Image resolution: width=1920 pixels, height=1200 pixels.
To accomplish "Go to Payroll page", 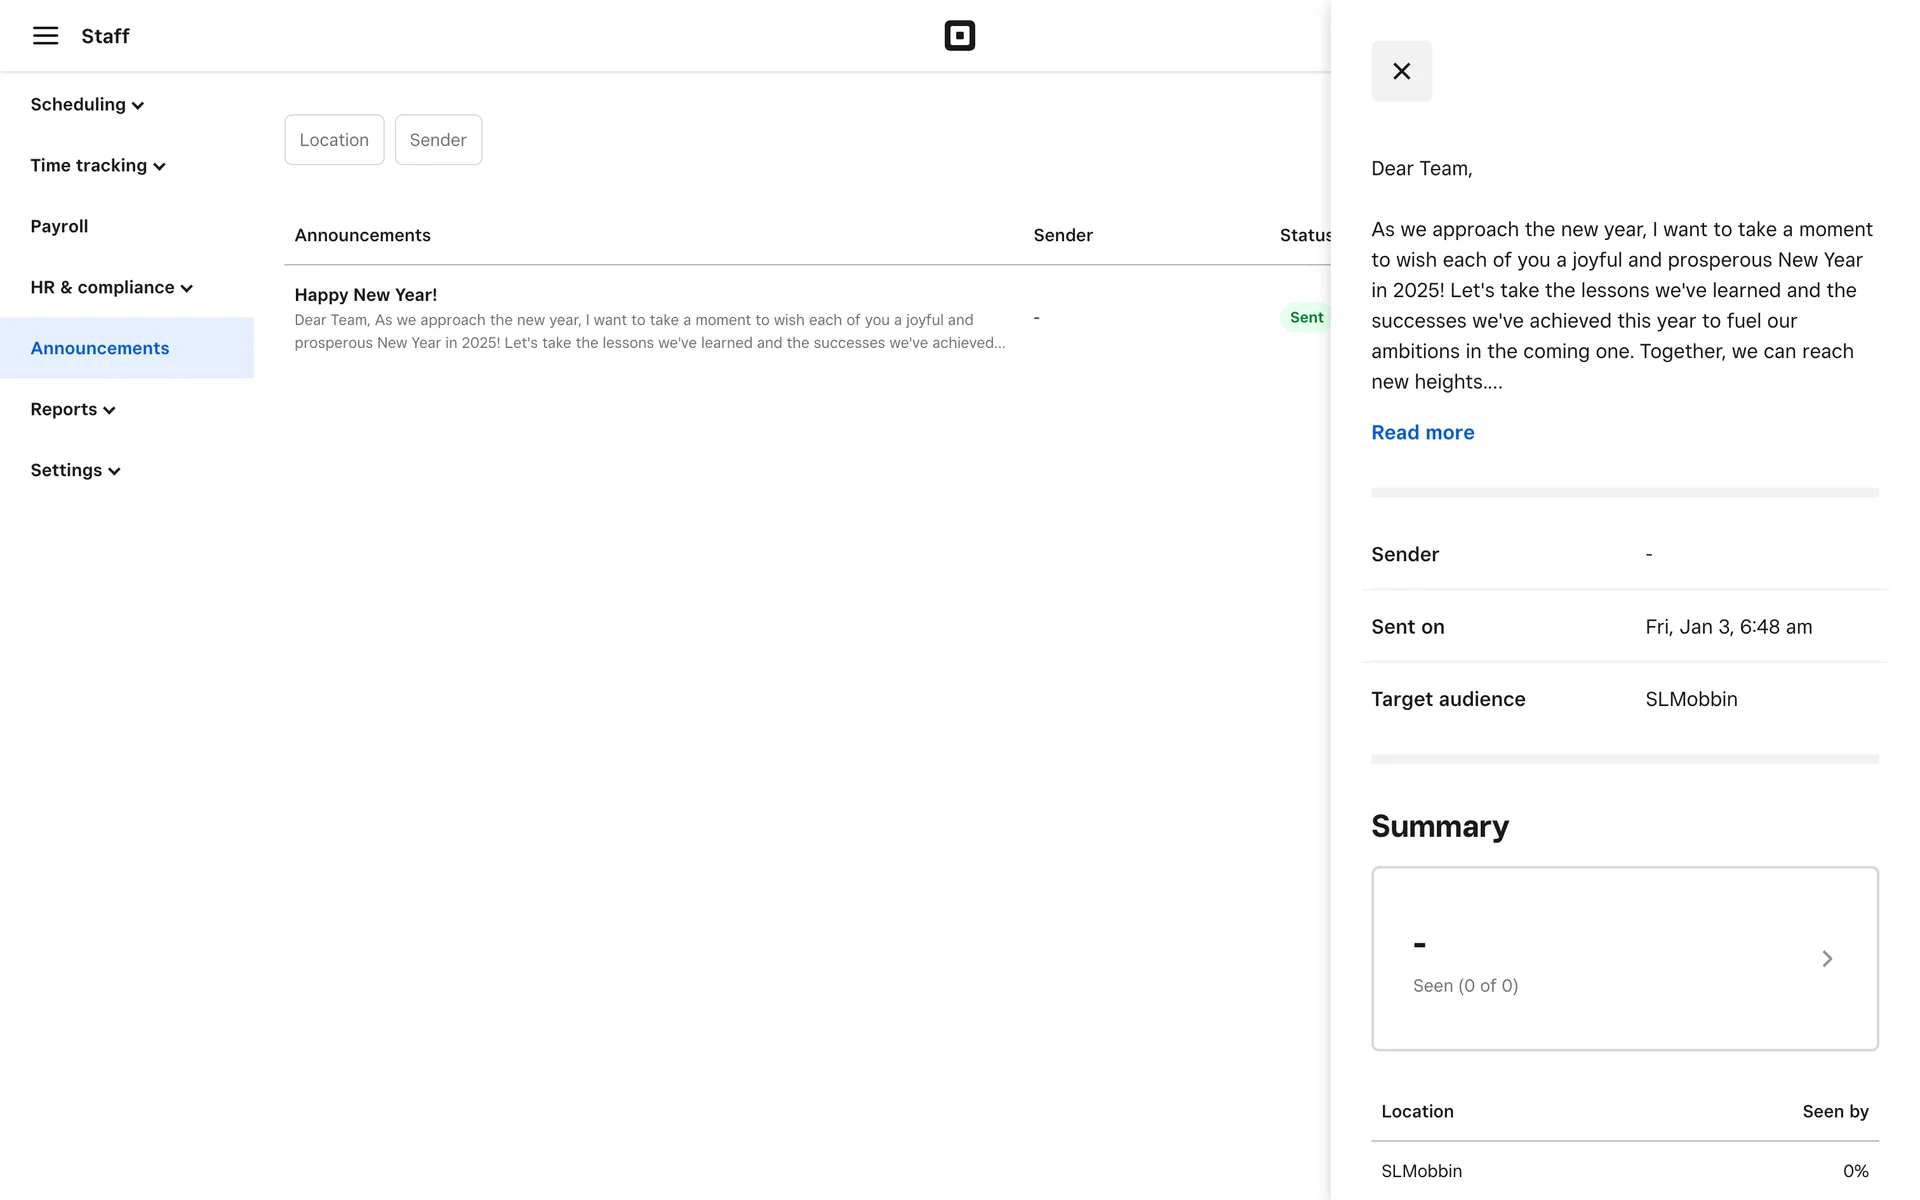I will [59, 227].
